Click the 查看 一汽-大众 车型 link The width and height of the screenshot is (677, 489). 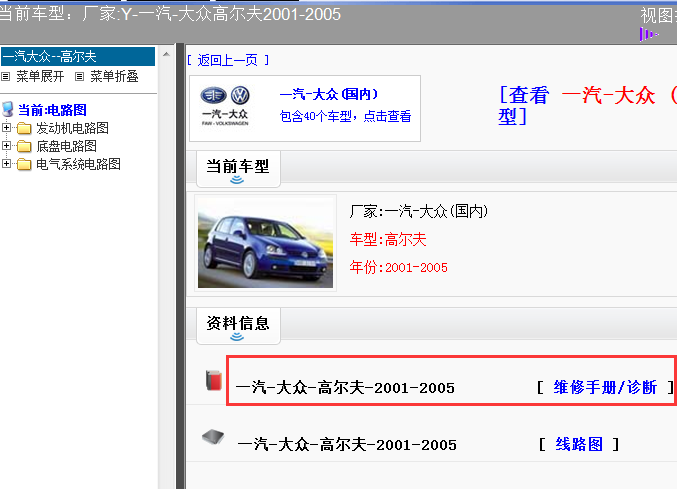pyautogui.click(x=587, y=106)
